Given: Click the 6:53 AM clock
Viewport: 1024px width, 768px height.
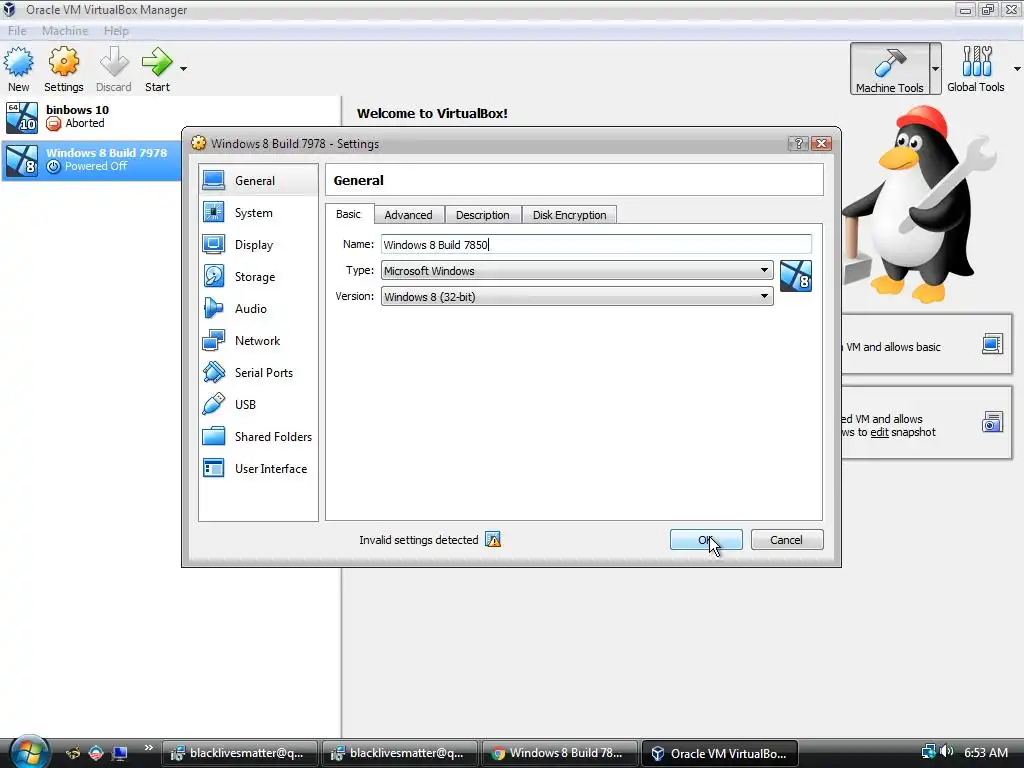Looking at the screenshot, I should 985,752.
